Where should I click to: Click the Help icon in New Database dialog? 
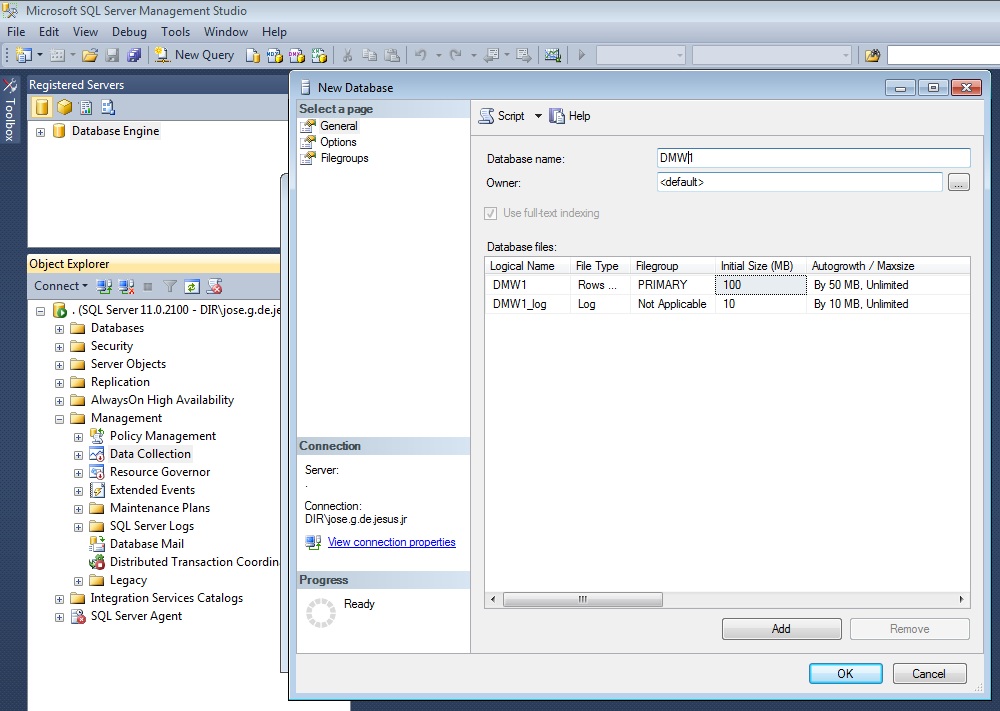click(570, 116)
